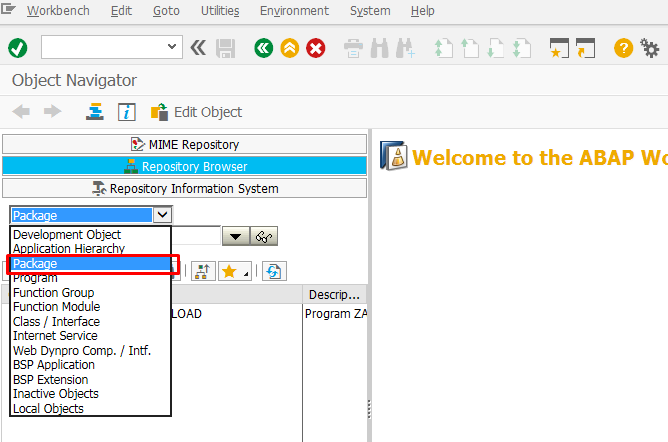Collapse command field with double chevron icon
The width and height of the screenshot is (668, 442).
(198, 47)
